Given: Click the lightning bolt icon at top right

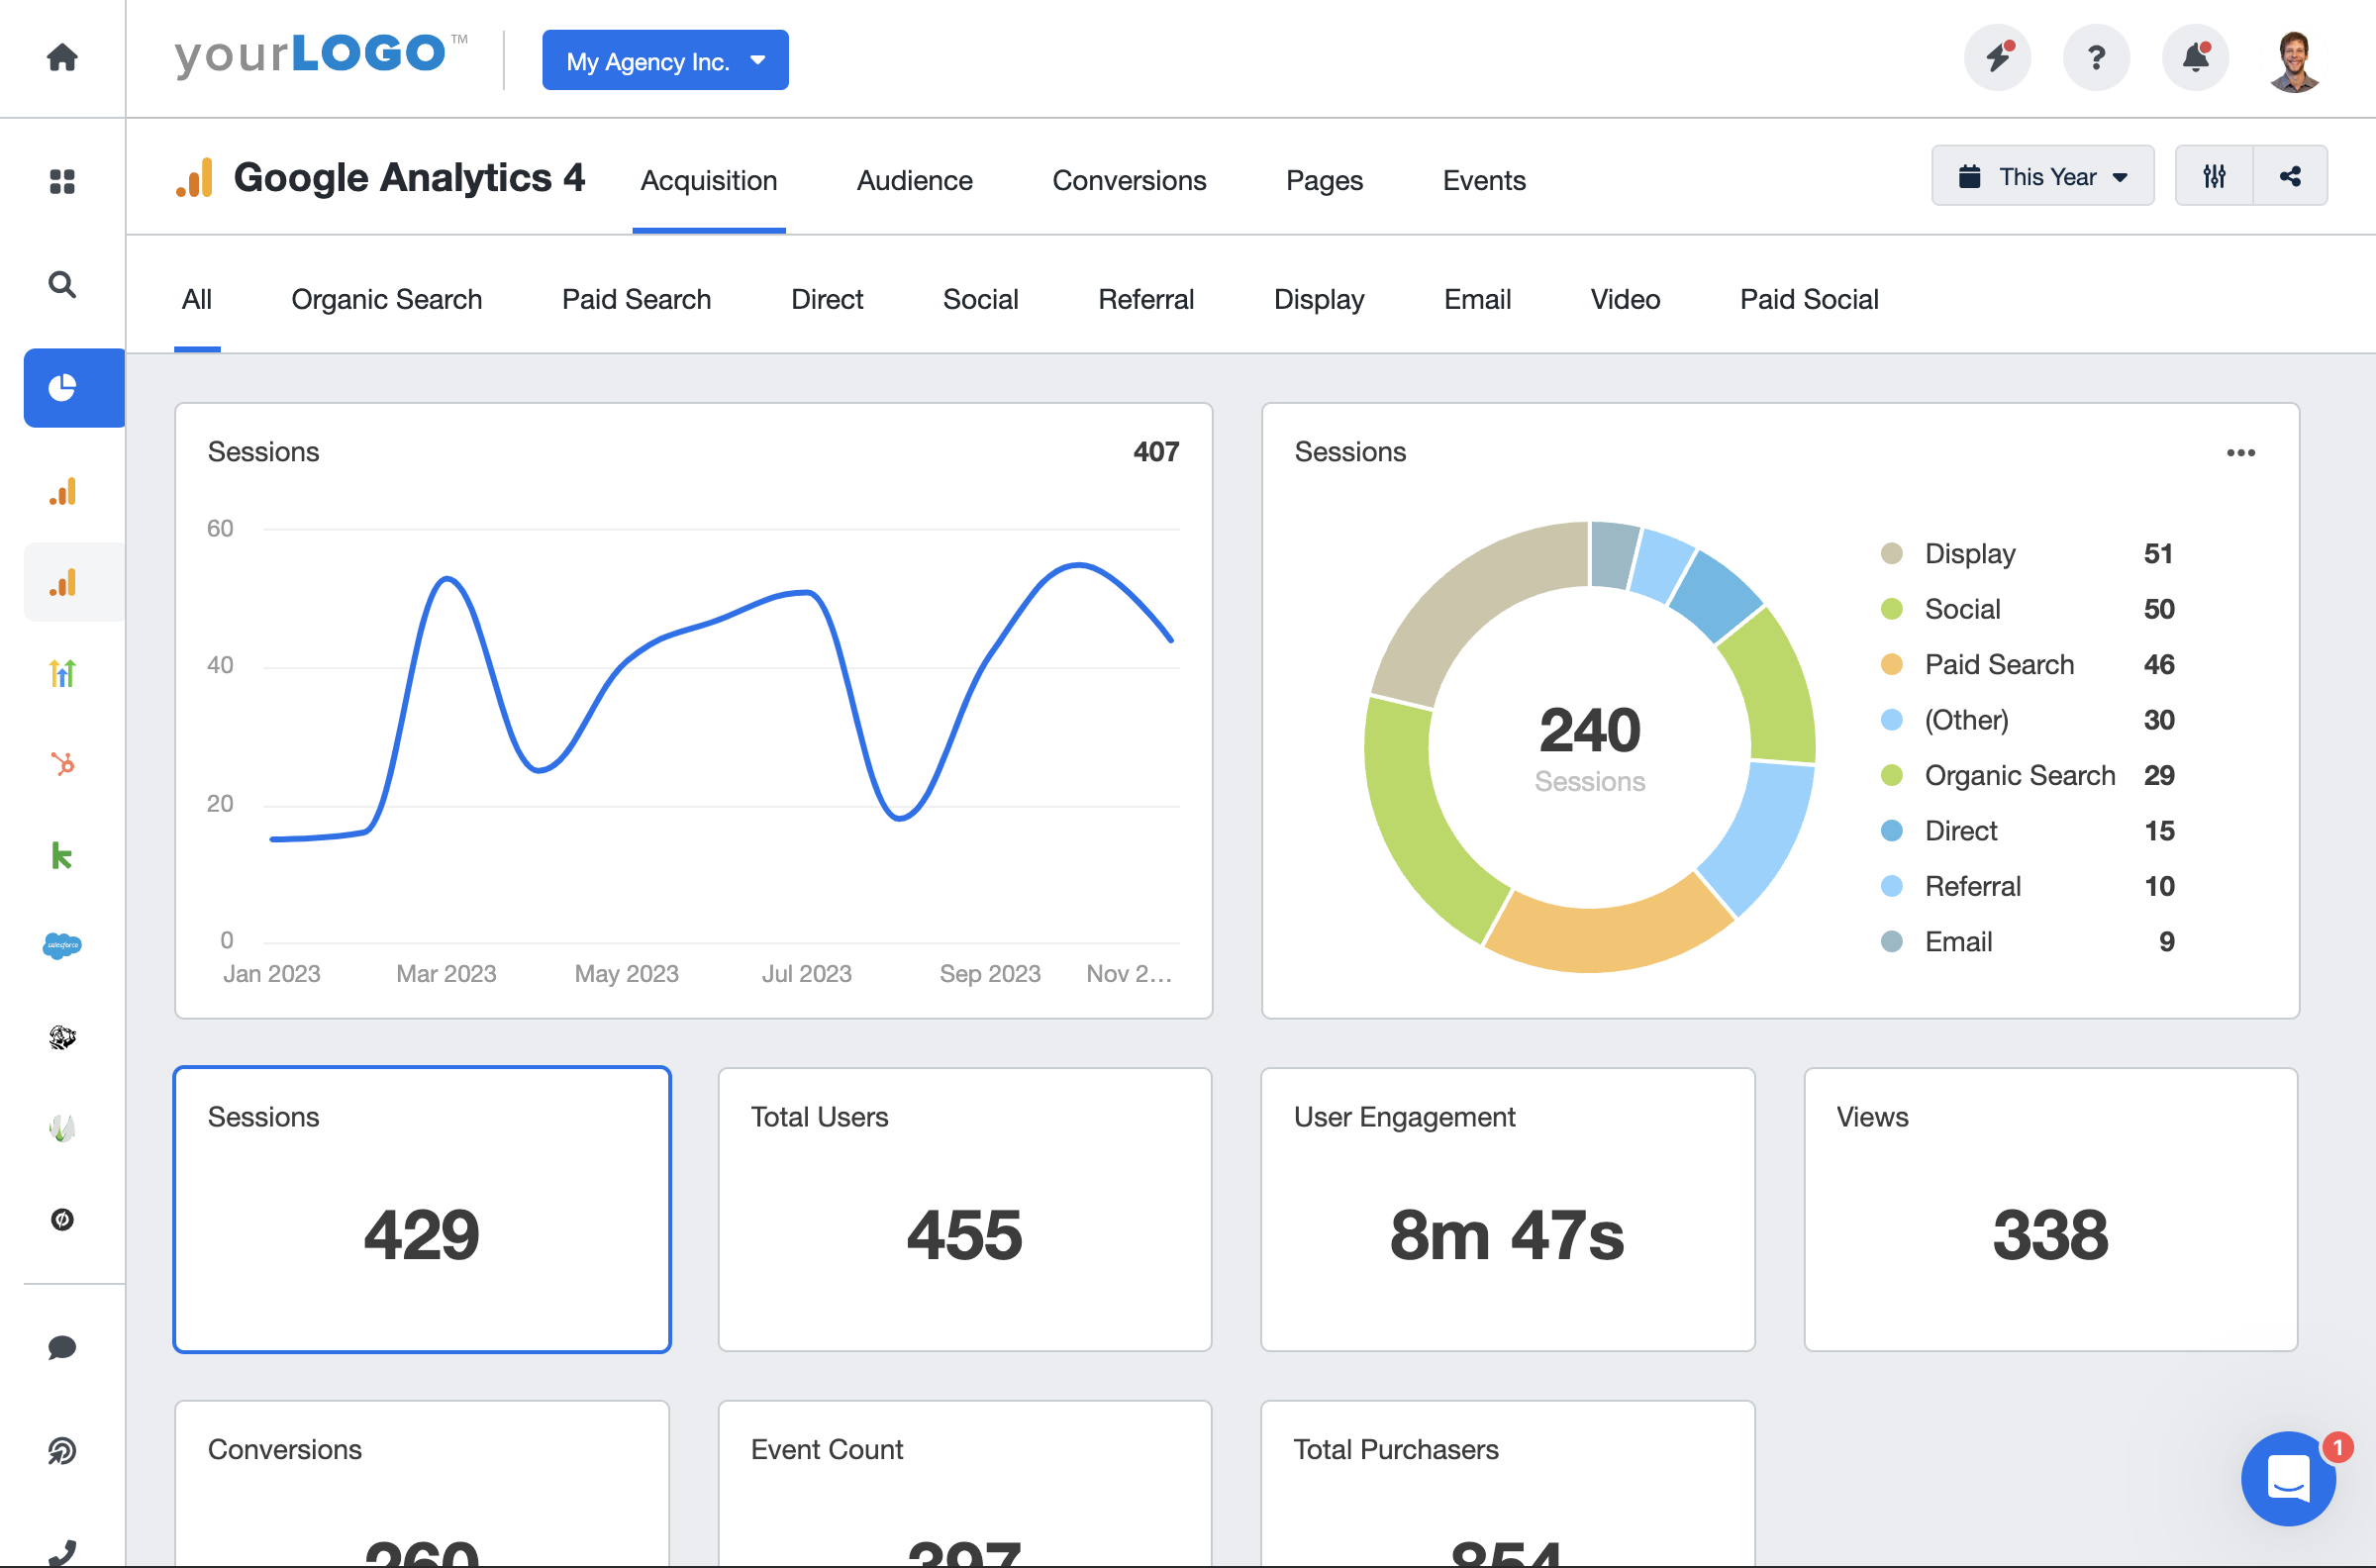Looking at the screenshot, I should click(x=1996, y=57).
